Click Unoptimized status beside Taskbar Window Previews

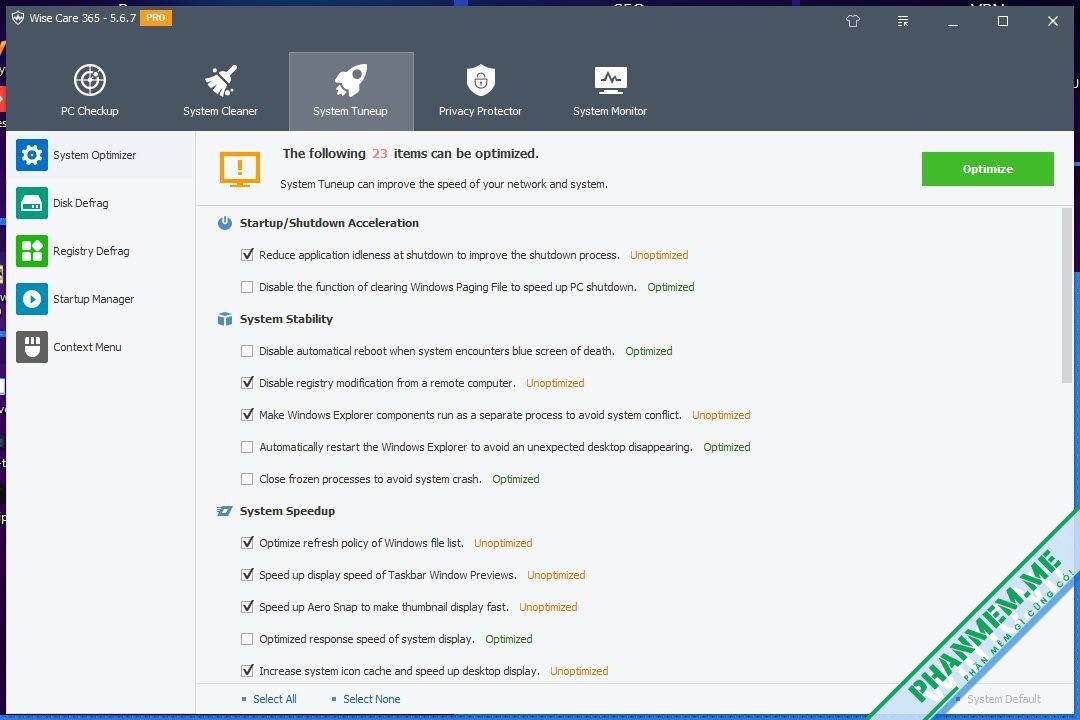point(557,575)
